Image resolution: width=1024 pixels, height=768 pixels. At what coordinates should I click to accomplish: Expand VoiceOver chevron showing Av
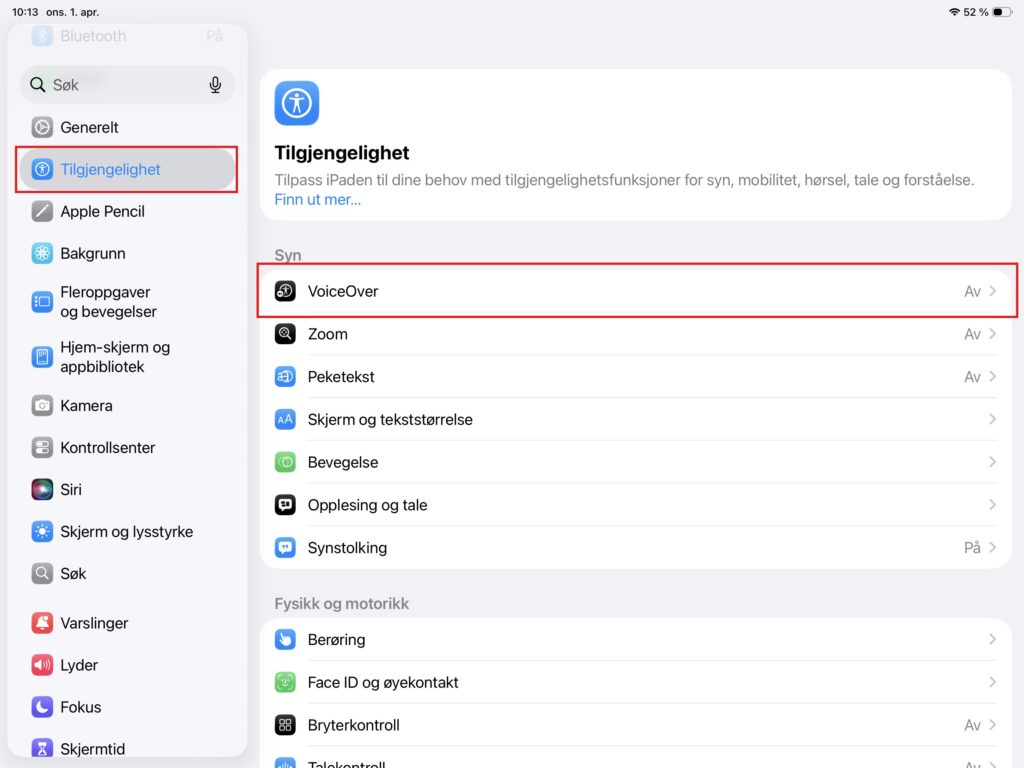pos(992,291)
